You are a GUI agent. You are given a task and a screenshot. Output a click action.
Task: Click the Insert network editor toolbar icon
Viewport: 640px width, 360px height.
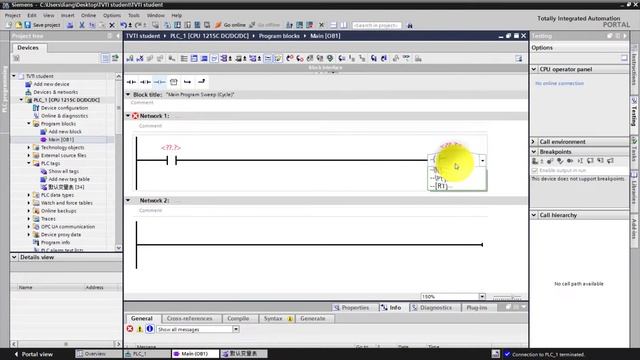(130, 59)
